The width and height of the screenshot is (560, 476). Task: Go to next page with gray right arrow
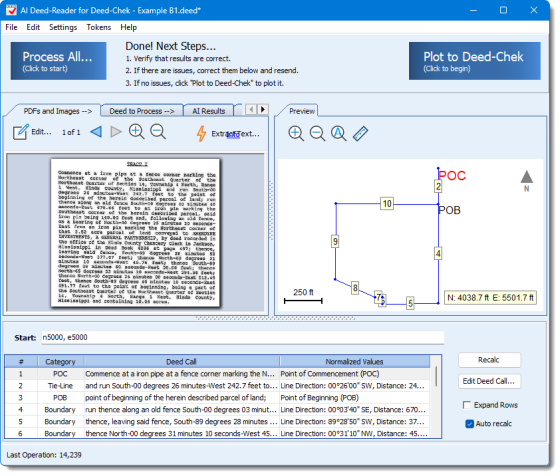pos(116,132)
